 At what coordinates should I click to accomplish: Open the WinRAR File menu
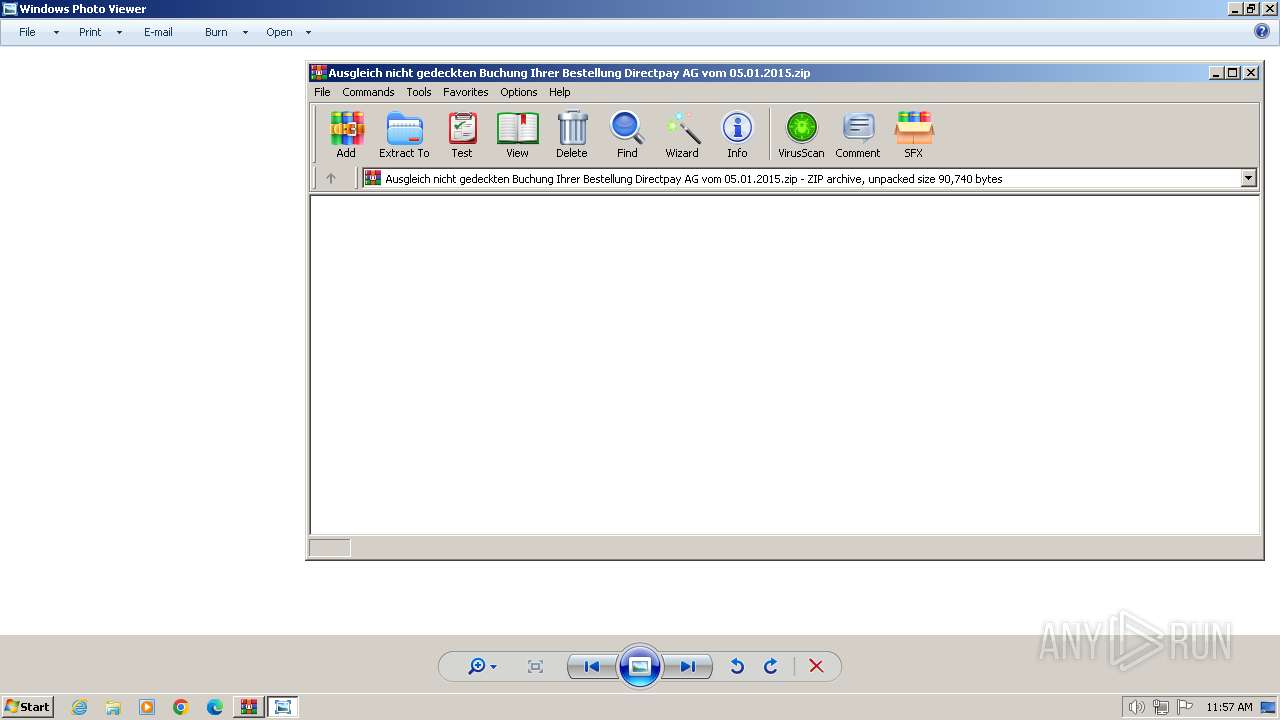coord(322,92)
